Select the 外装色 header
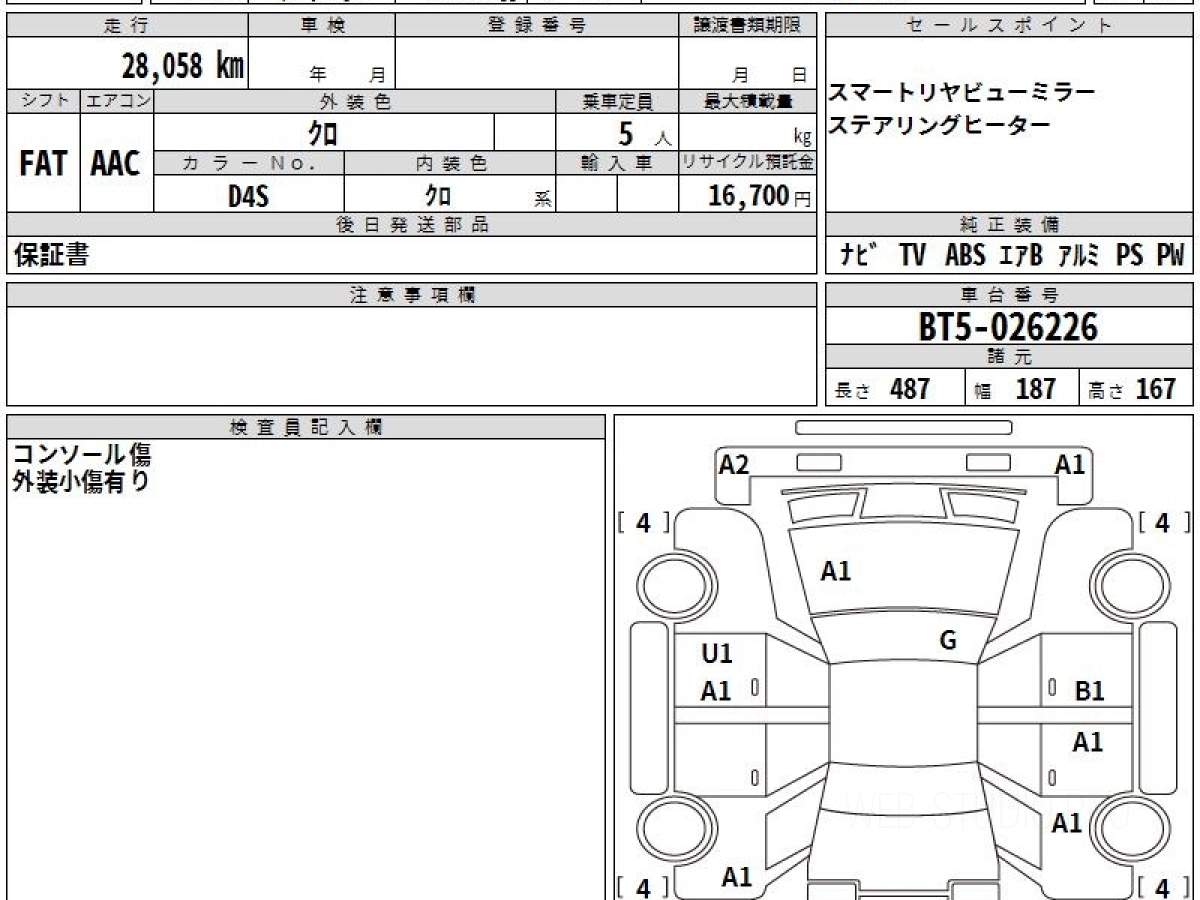This screenshot has height=900, width=1200. click(355, 101)
